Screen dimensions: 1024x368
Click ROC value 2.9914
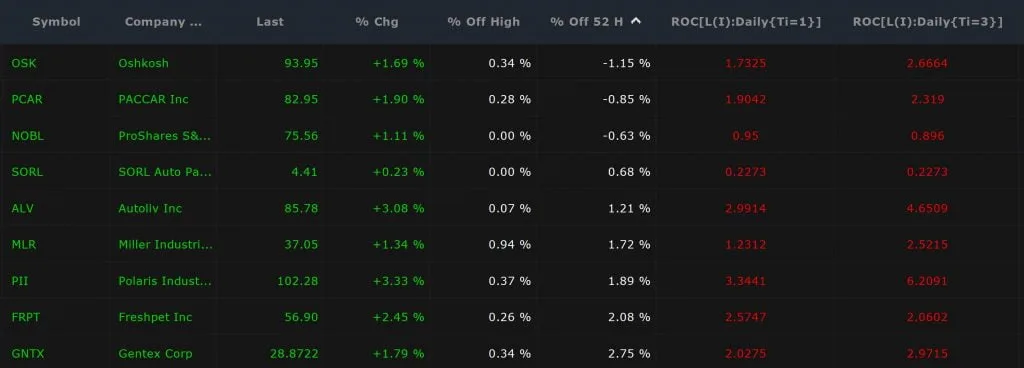pos(746,209)
